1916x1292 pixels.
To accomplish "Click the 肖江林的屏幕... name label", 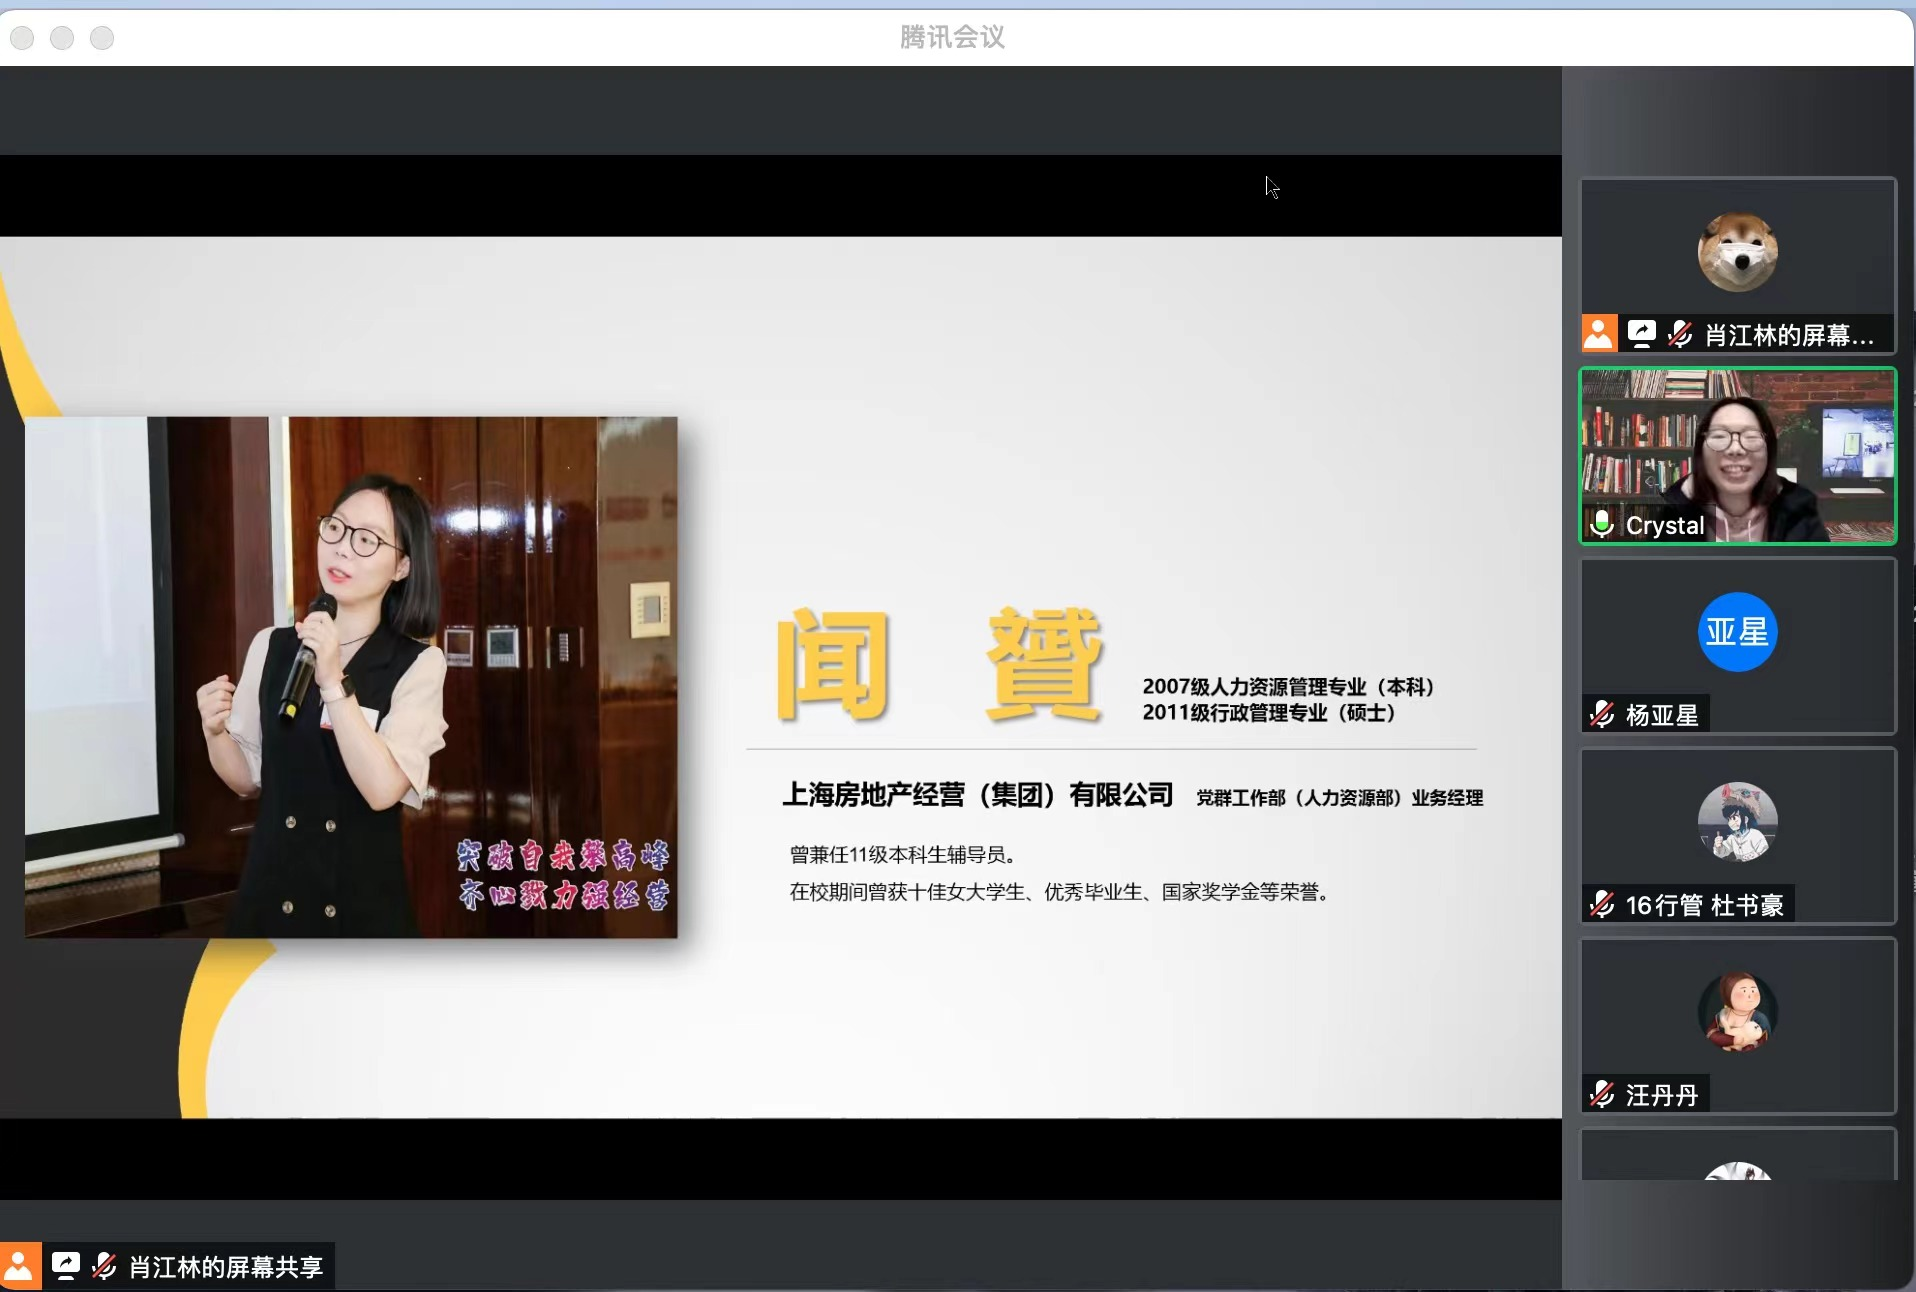I will pos(1790,335).
